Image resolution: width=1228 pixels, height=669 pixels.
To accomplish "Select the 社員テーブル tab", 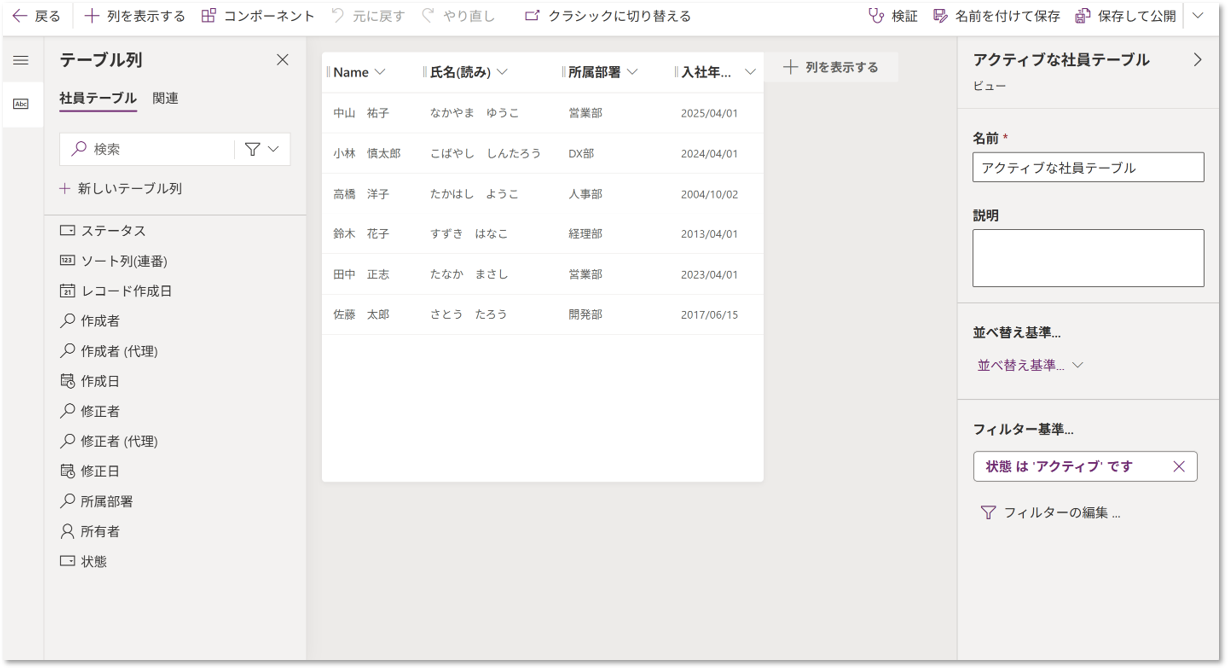I will coord(98,98).
